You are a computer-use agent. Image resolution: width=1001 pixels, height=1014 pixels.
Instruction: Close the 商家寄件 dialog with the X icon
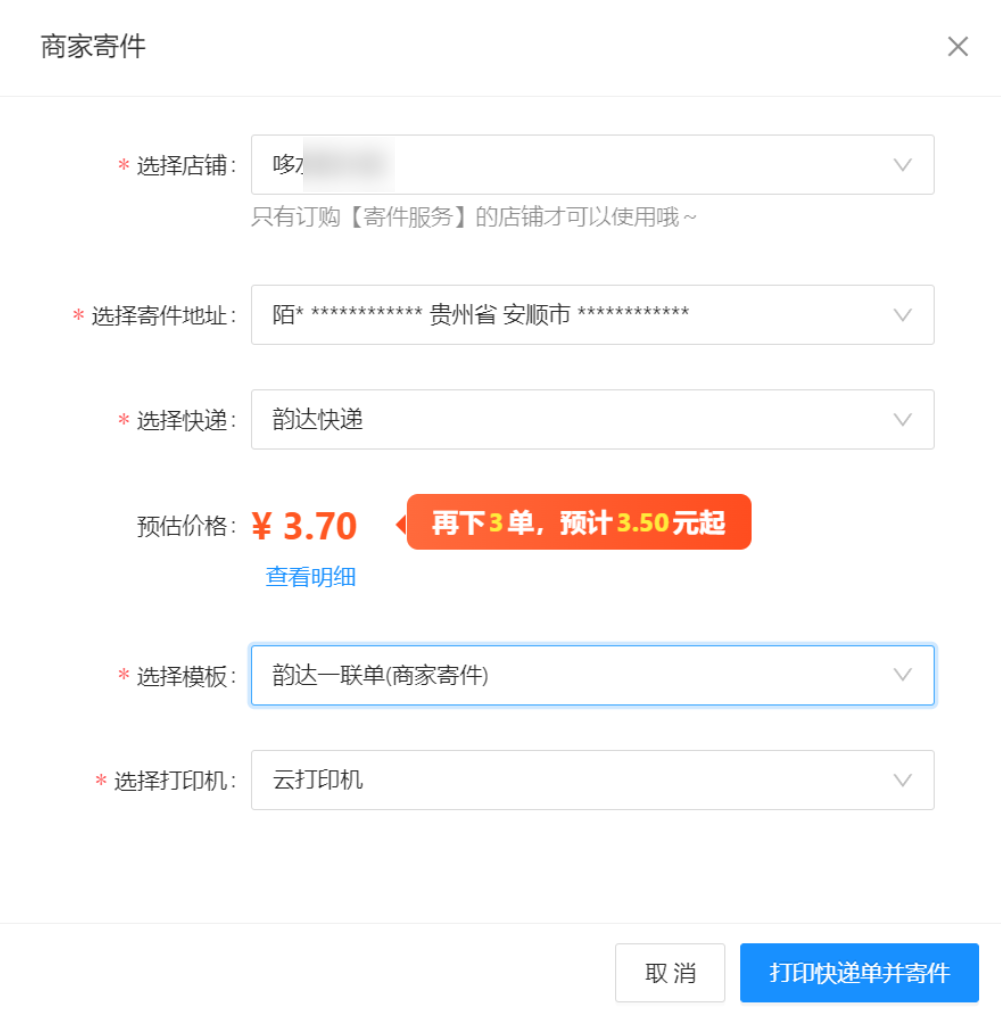957,47
